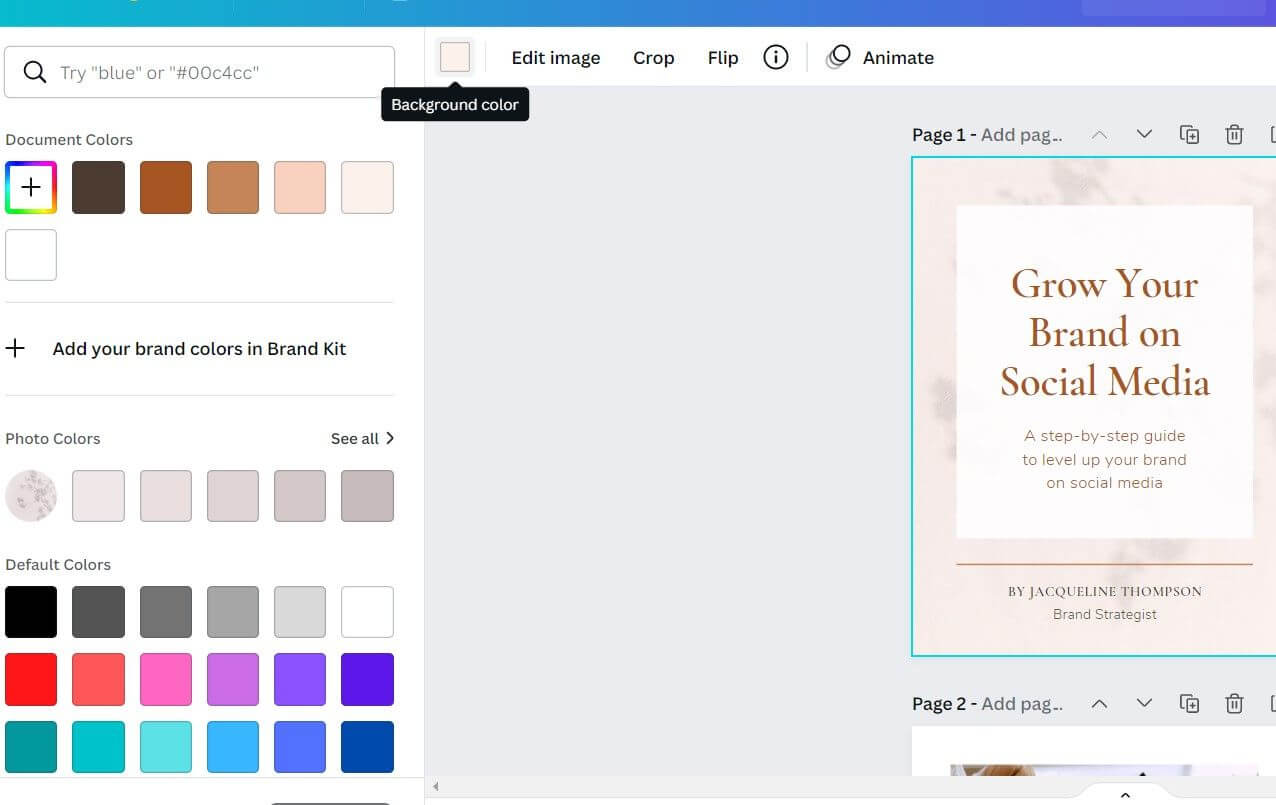Move Page 1 up with the arrow icon
Viewport: 1276px width, 805px height.
(1099, 134)
